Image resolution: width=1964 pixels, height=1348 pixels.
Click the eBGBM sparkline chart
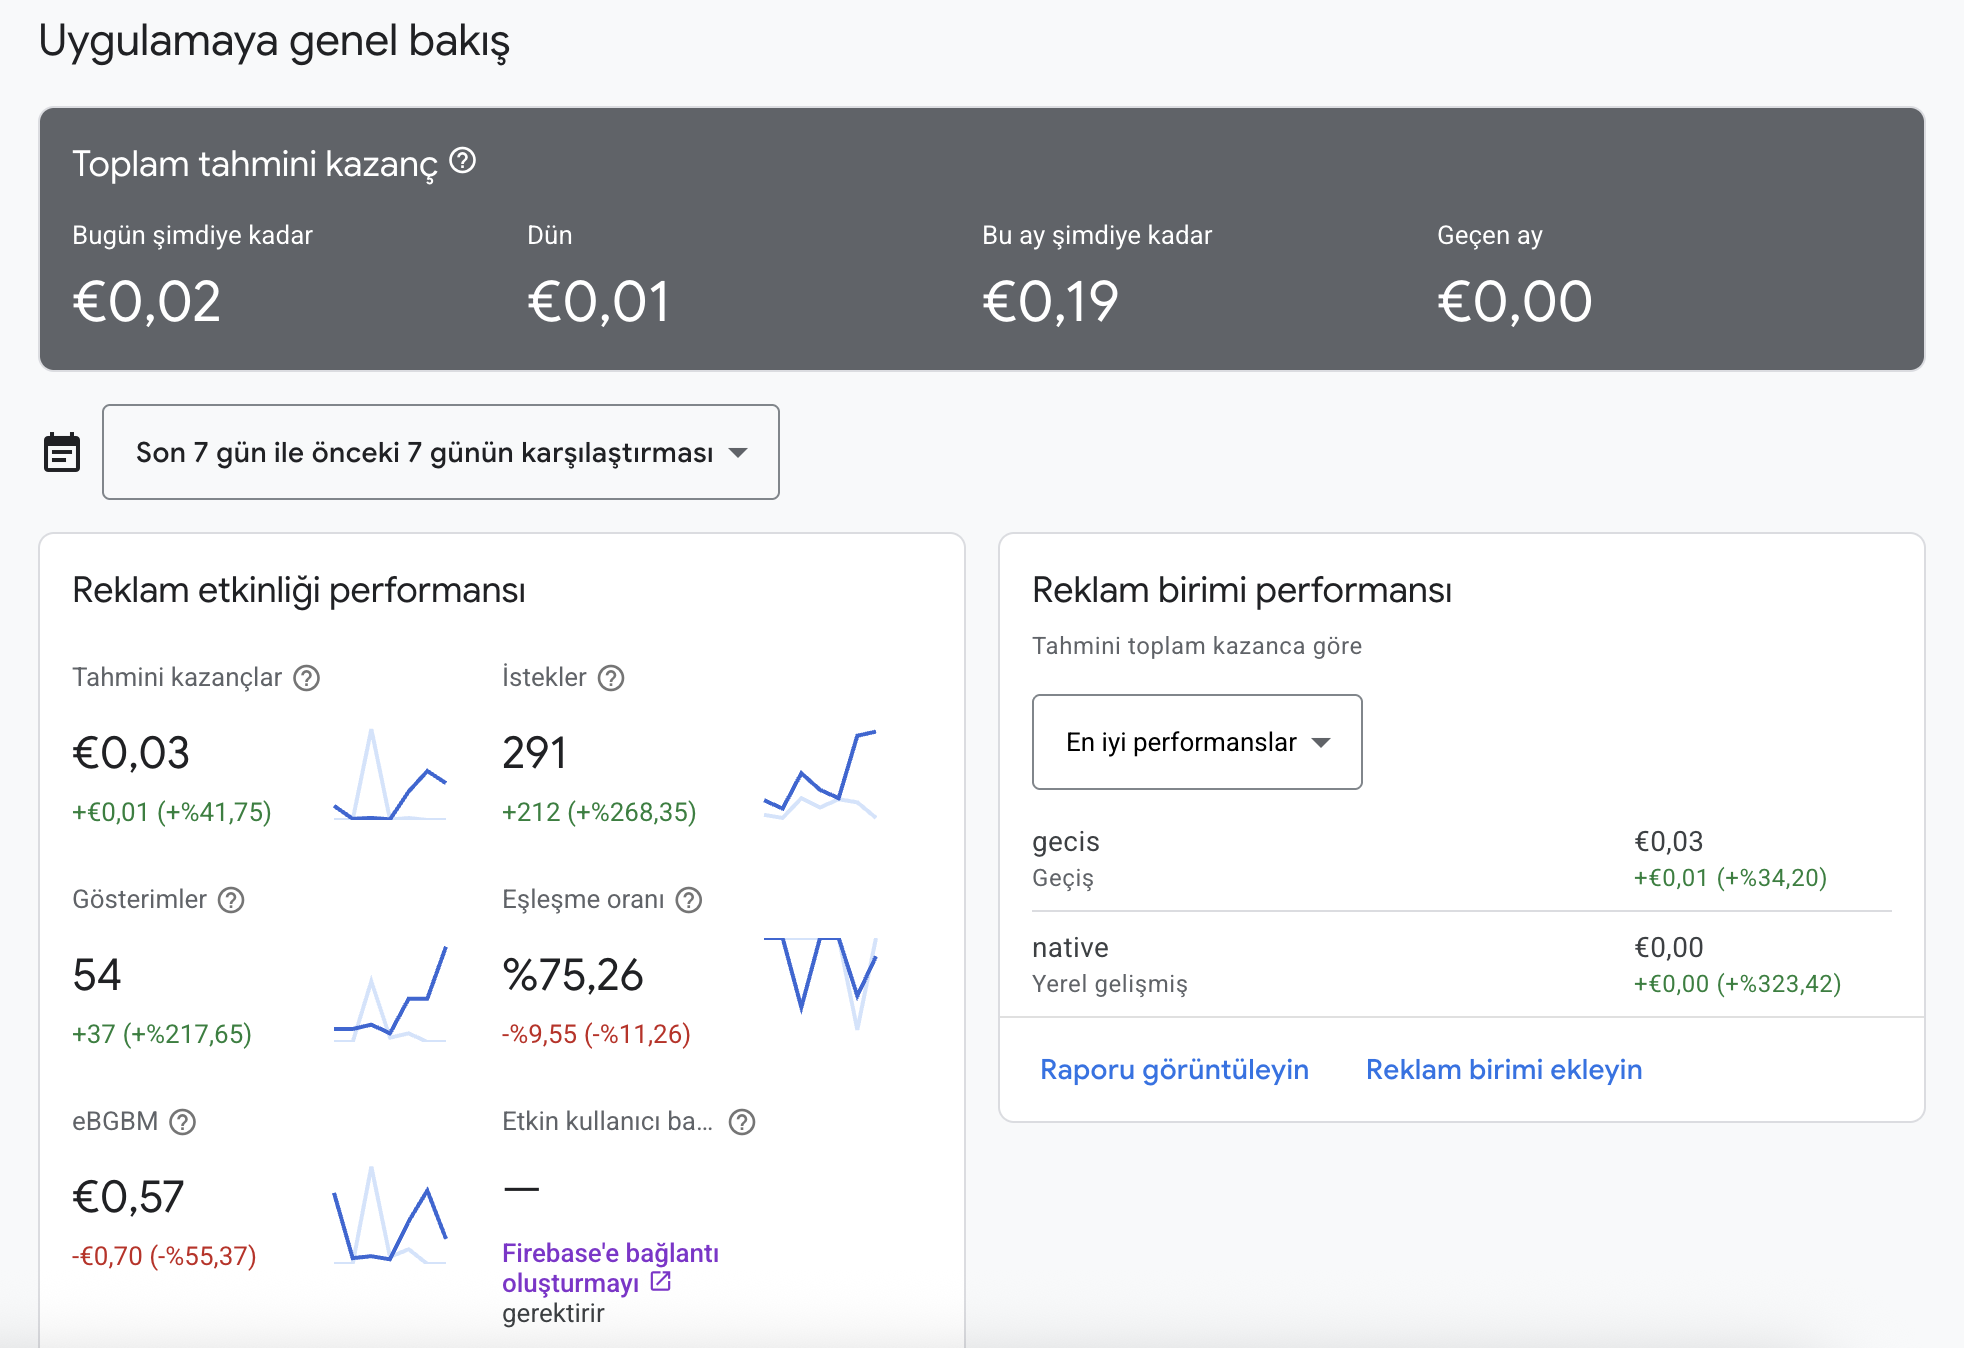390,1215
